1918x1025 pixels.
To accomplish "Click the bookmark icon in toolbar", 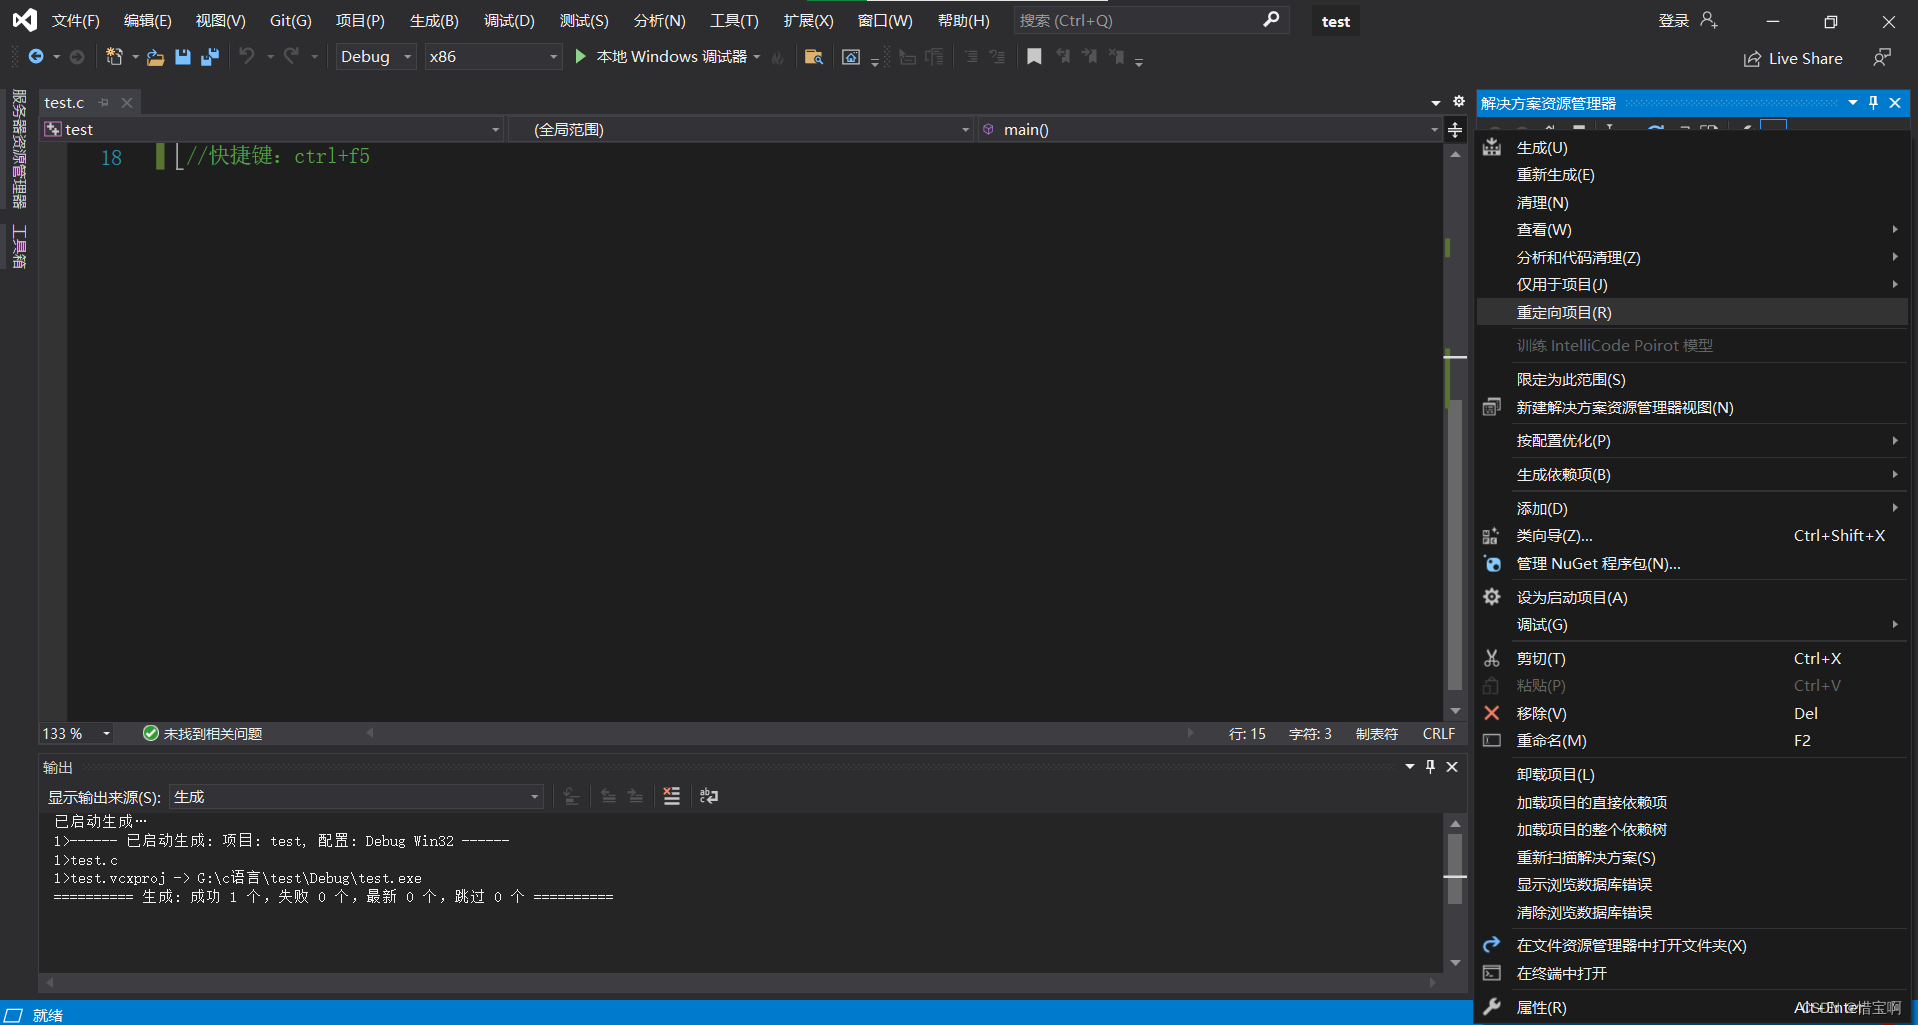I will 1034,57.
